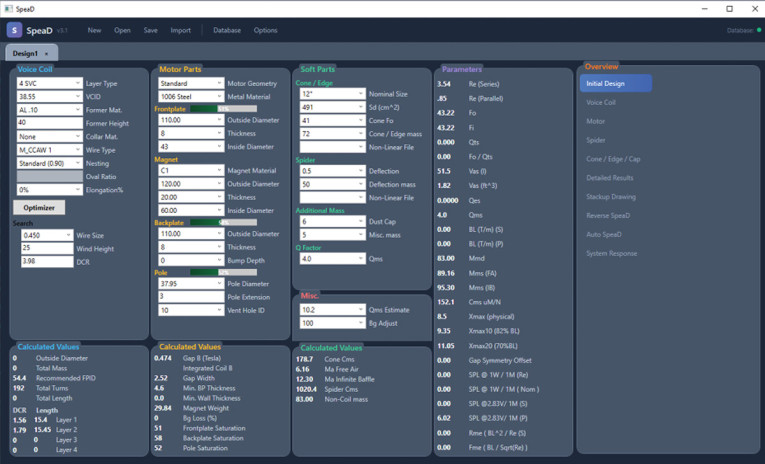Viewport: 765px width, 464px height.
Task: Open the Stackup Drawing view
Action: [x=611, y=197]
